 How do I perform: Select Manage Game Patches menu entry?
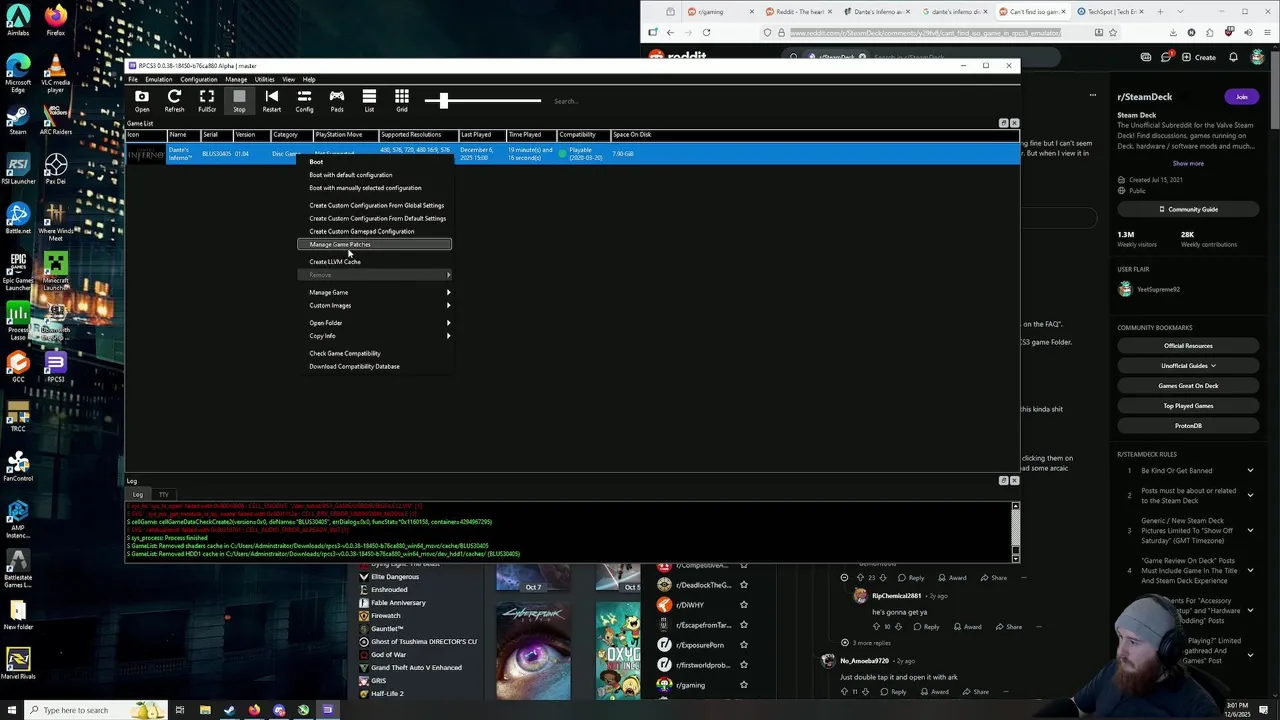(375, 244)
